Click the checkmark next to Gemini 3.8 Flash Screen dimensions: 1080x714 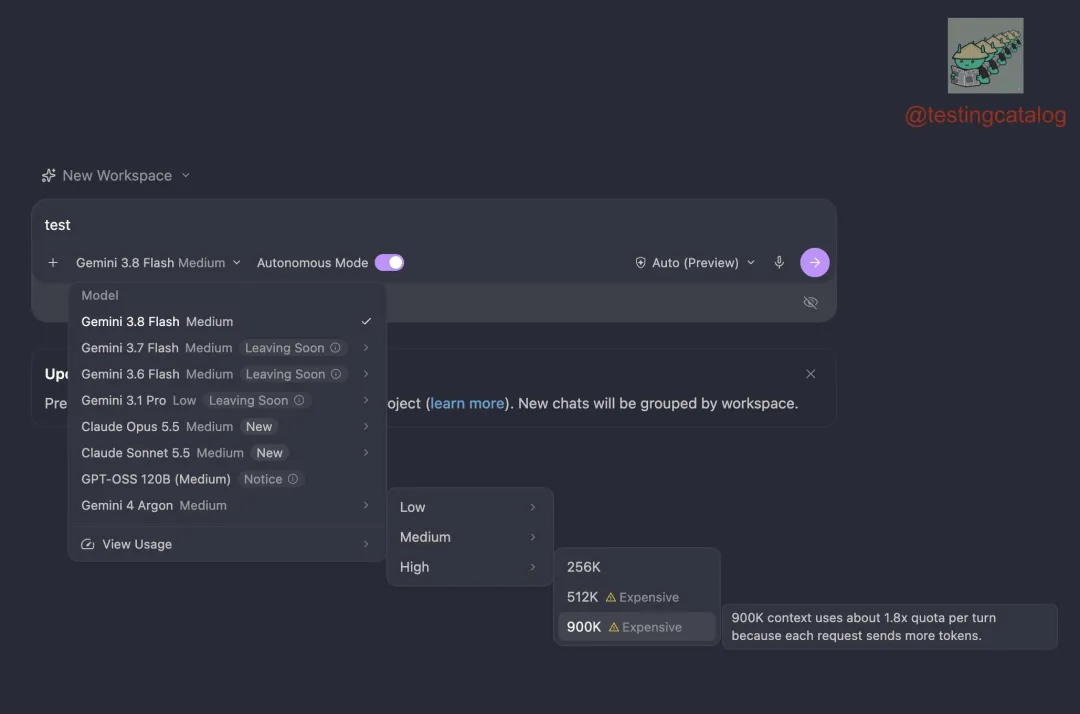click(366, 322)
